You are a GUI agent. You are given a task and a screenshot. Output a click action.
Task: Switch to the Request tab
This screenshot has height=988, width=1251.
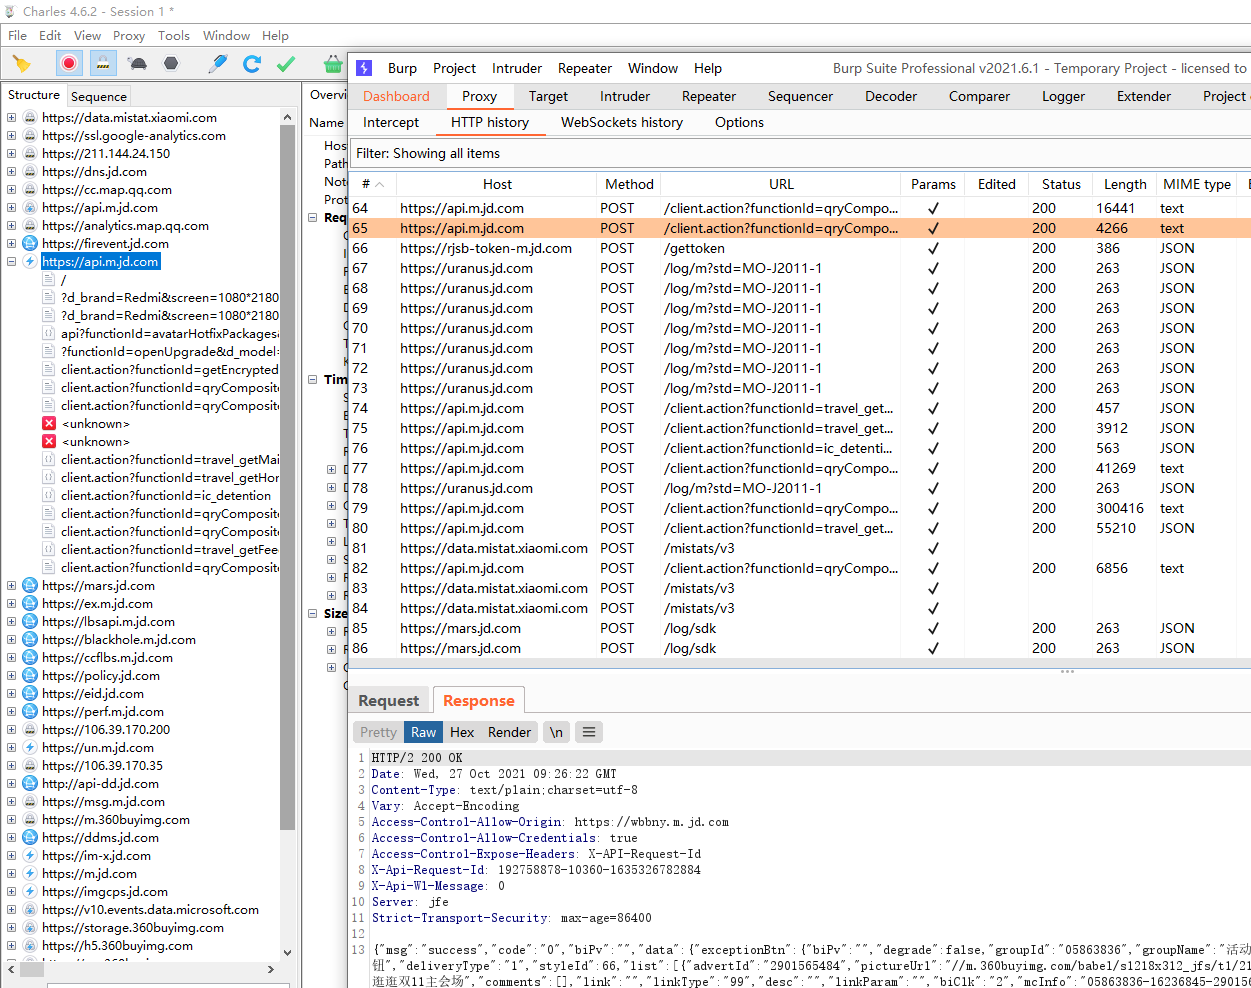pyautogui.click(x=388, y=701)
